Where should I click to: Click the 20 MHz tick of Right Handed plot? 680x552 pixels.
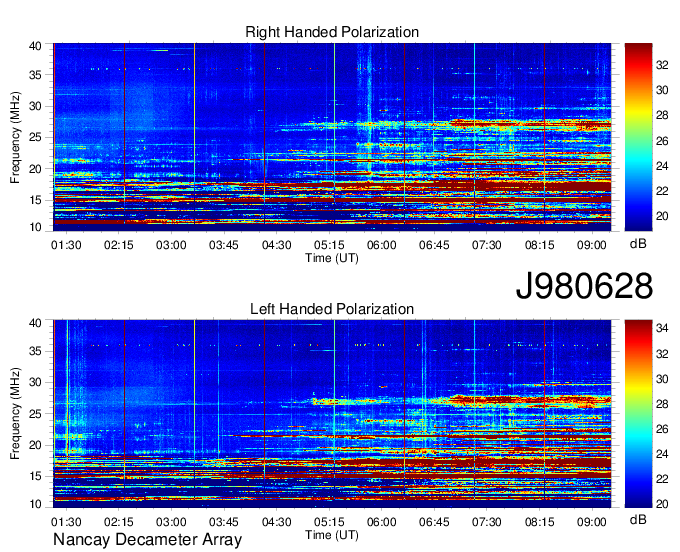pos(35,169)
